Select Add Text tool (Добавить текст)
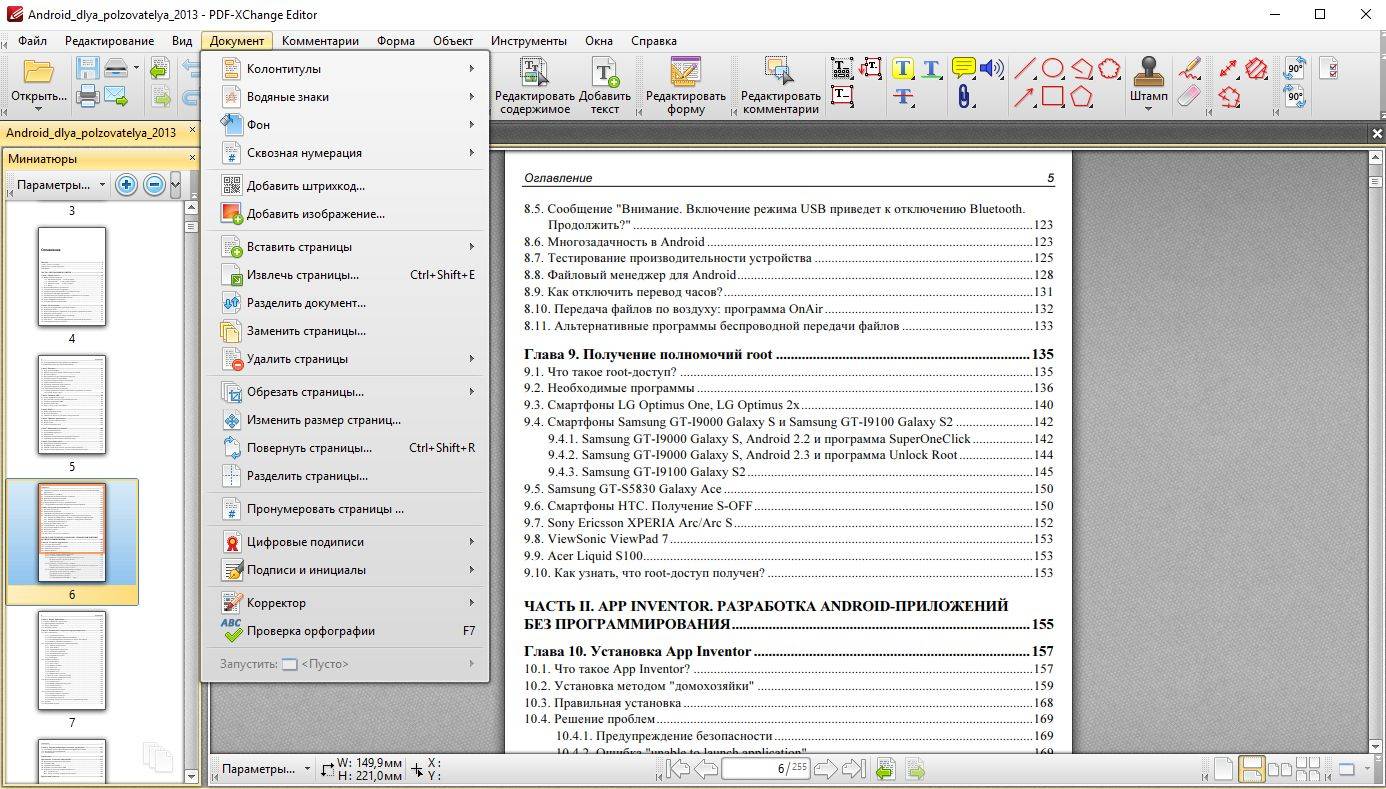The height and width of the screenshot is (789, 1386). 604,85
